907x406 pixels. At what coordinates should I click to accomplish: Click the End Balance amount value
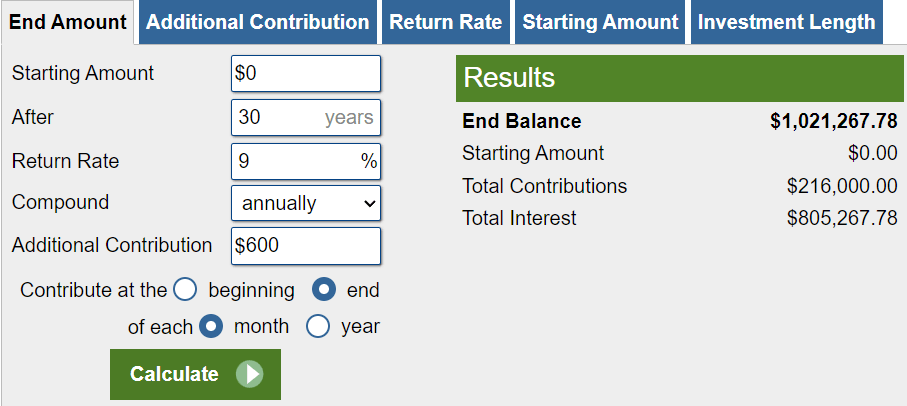click(x=833, y=122)
